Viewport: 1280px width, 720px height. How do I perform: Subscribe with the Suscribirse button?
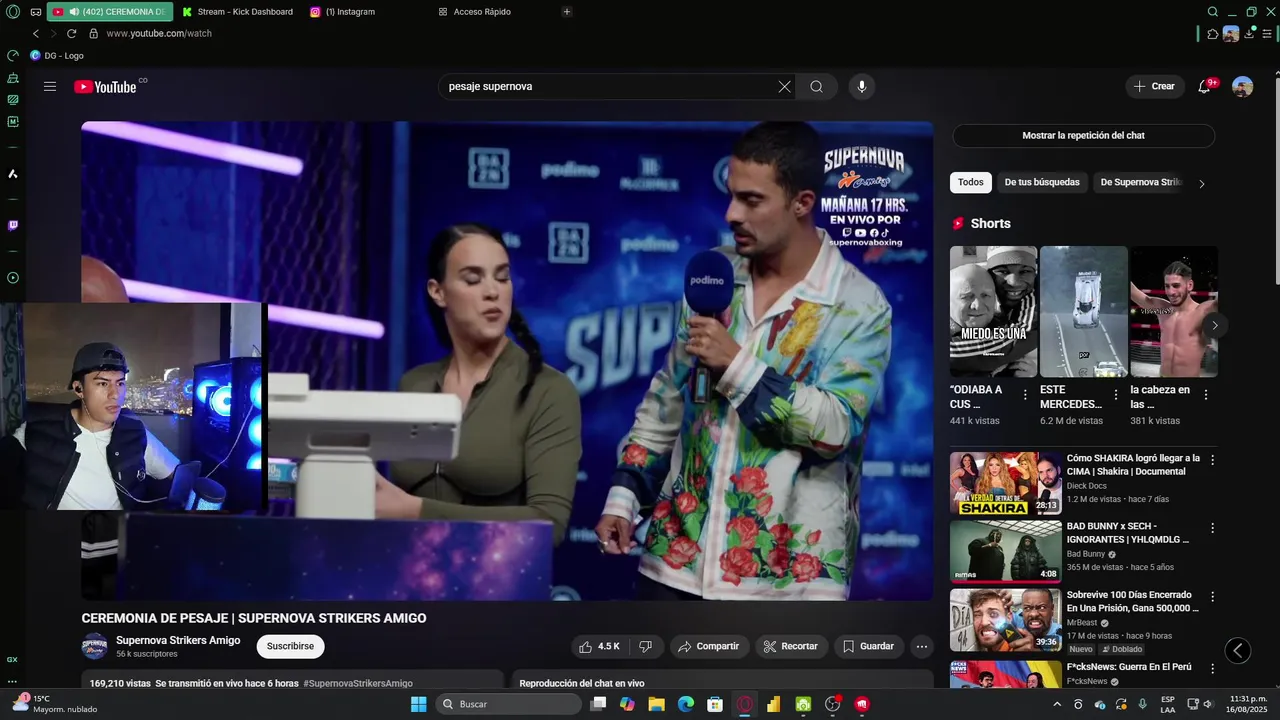pyautogui.click(x=290, y=646)
